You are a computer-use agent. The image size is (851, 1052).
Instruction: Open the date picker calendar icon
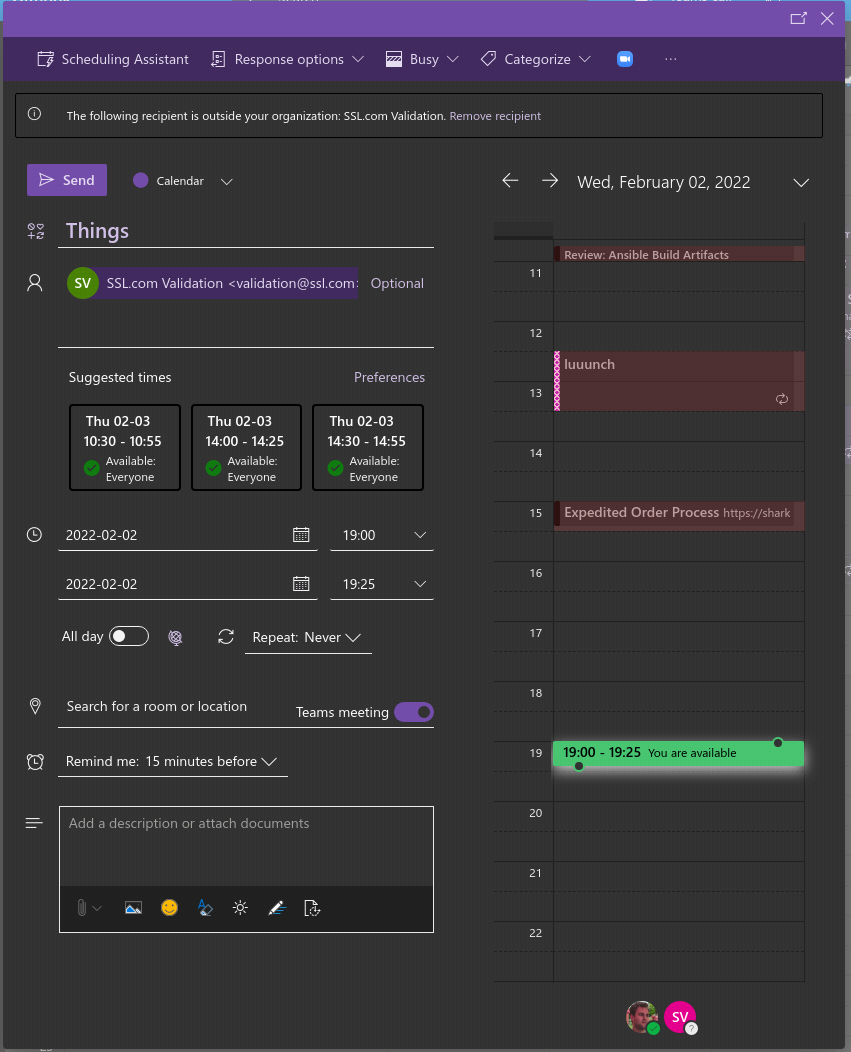[301, 534]
